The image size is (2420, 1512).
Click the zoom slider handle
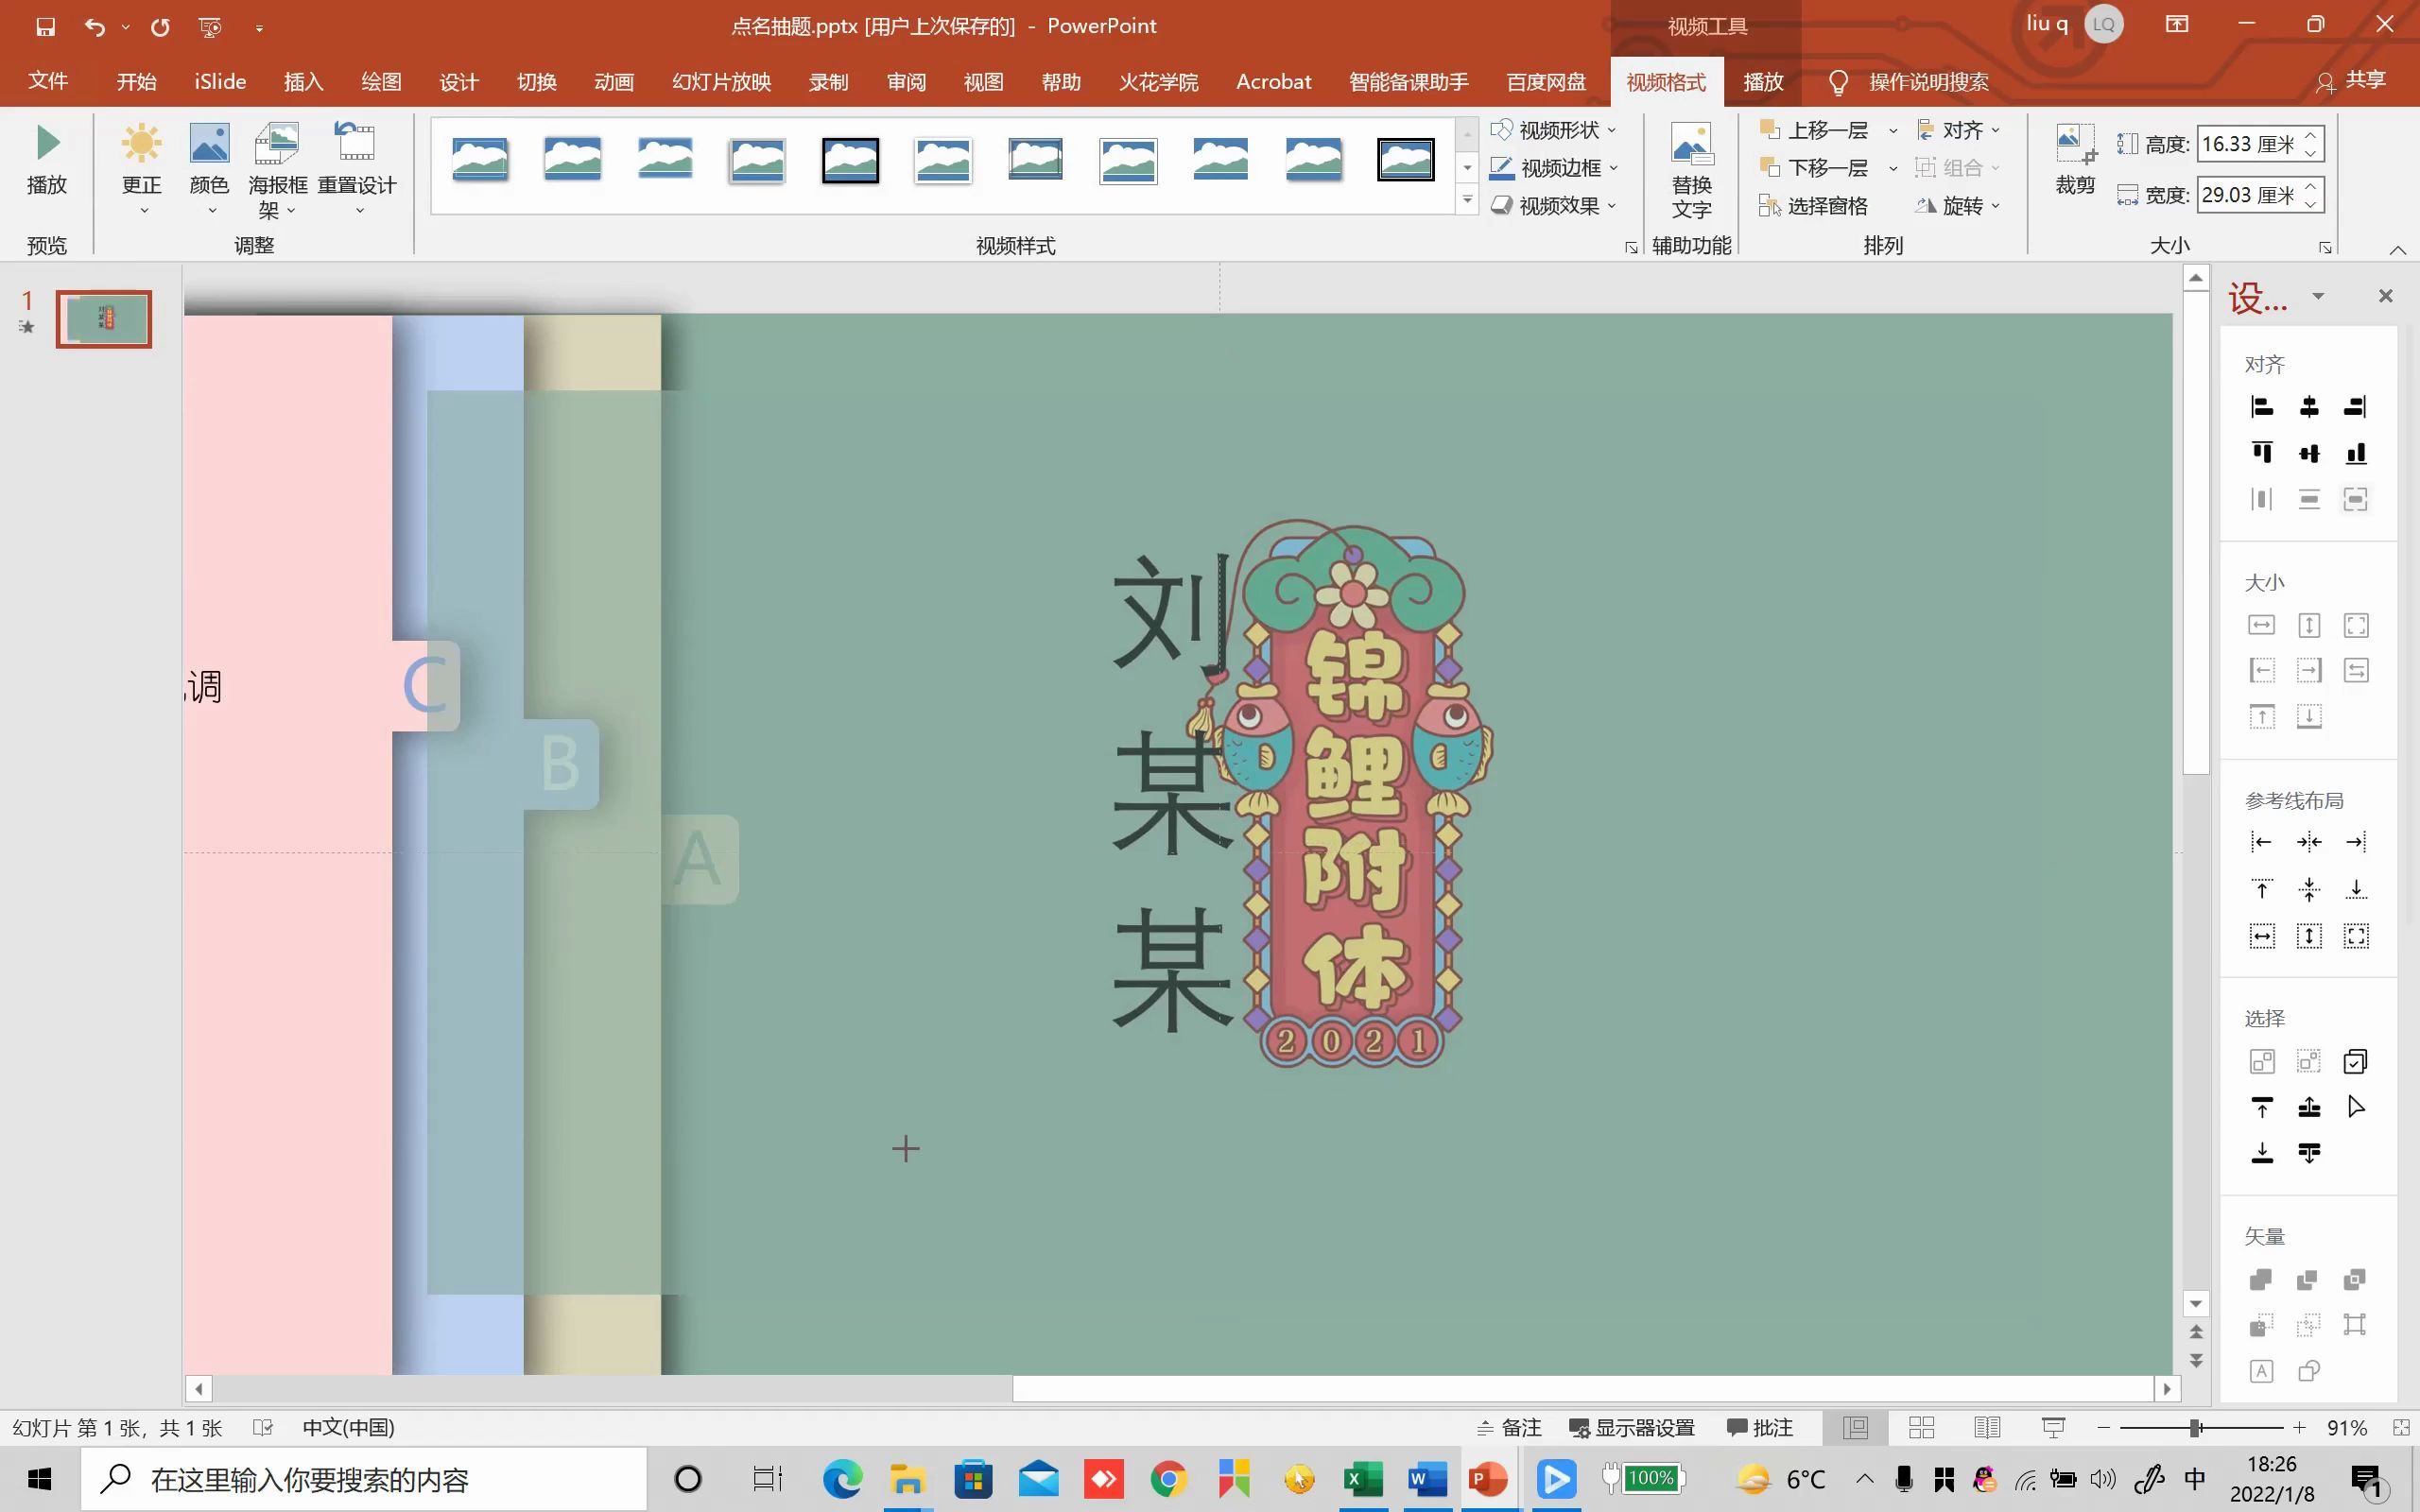[2195, 1428]
